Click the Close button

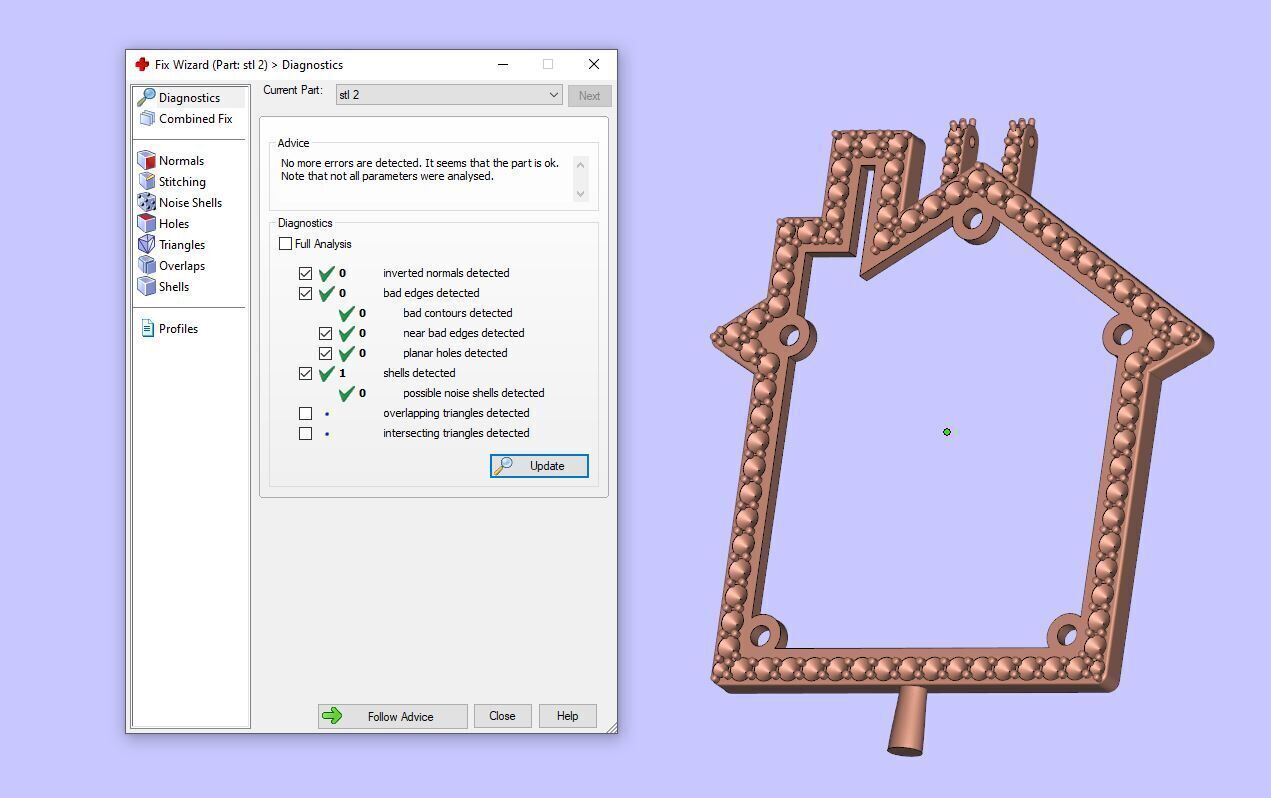point(502,716)
